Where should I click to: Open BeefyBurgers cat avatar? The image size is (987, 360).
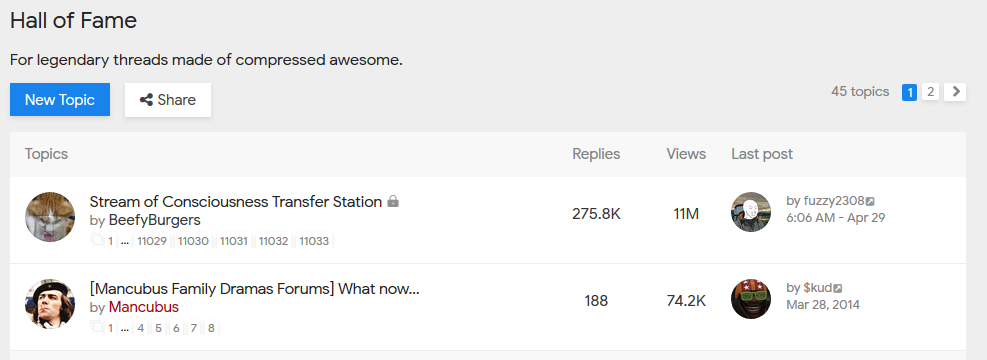click(50, 217)
